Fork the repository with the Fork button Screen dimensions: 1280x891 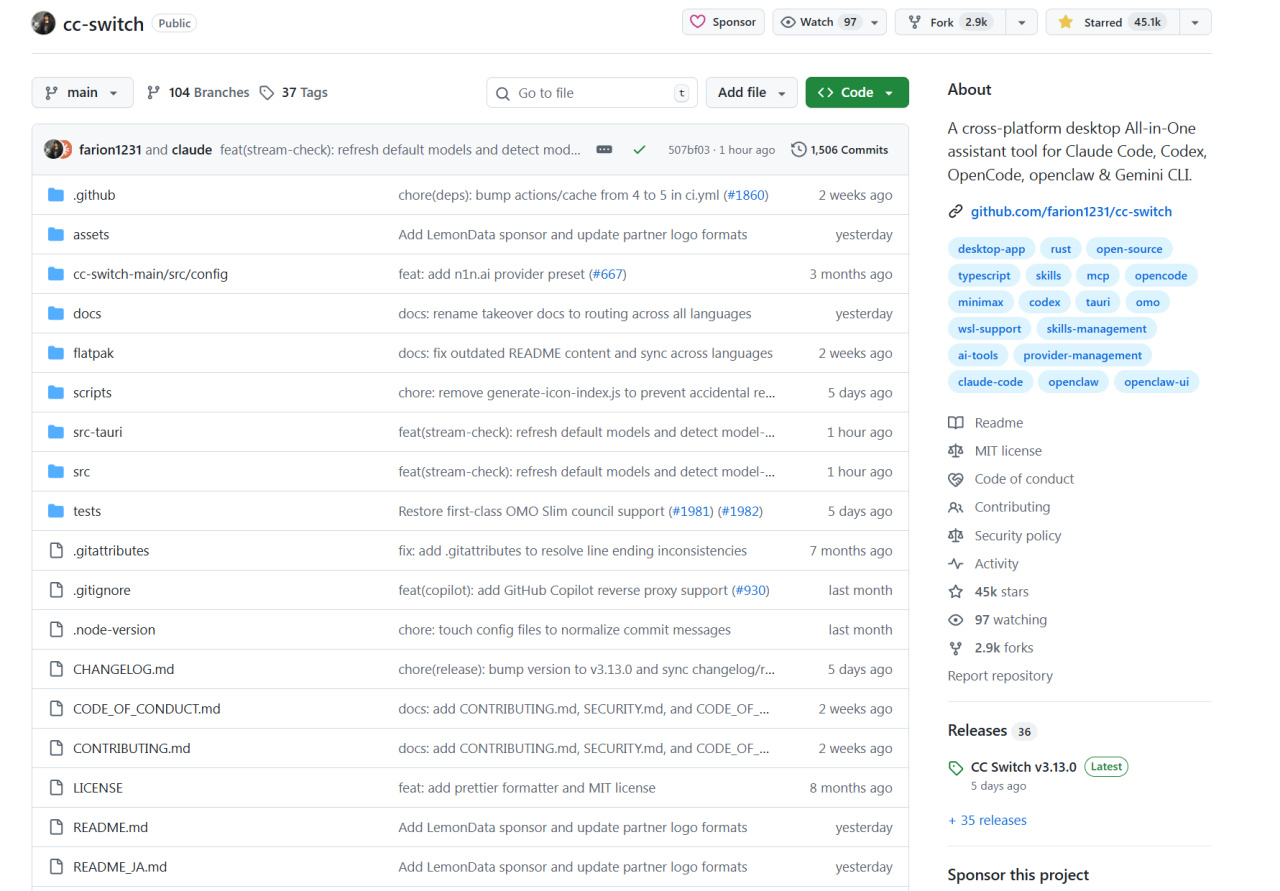(950, 22)
